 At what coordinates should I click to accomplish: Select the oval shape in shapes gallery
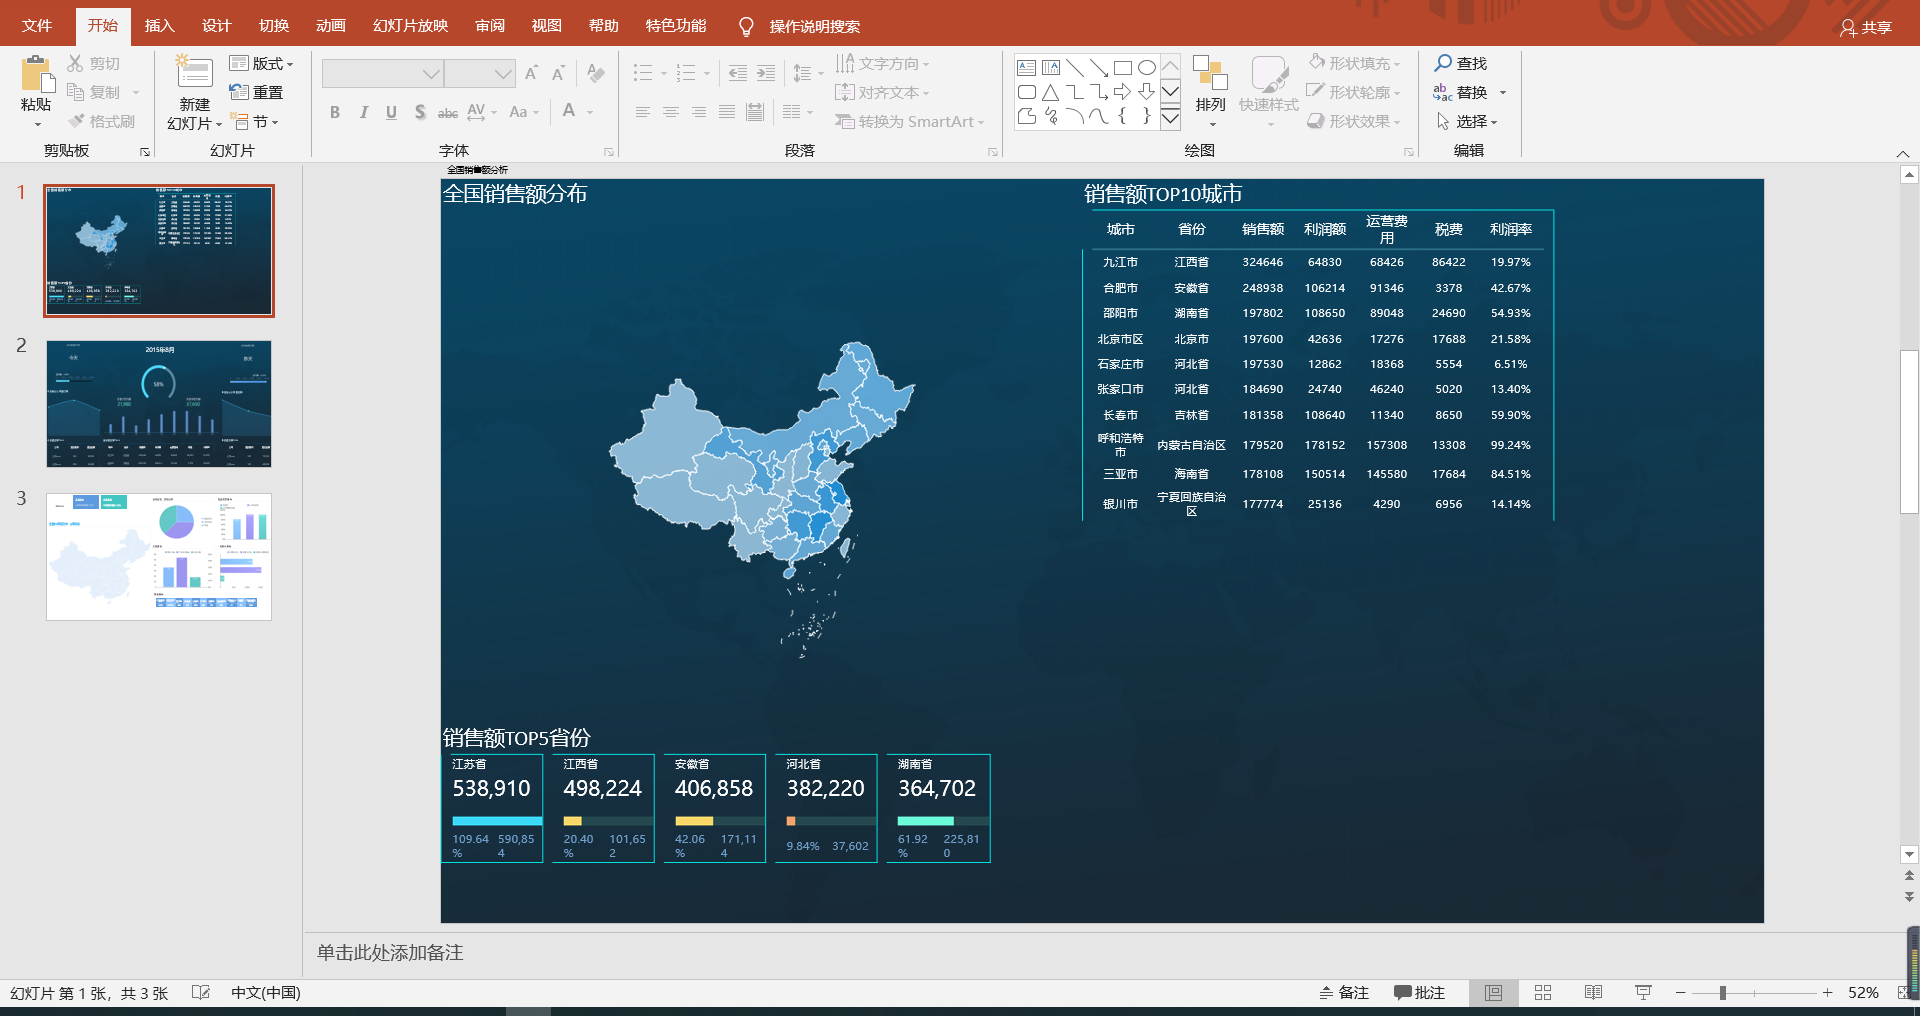pyautogui.click(x=1147, y=68)
